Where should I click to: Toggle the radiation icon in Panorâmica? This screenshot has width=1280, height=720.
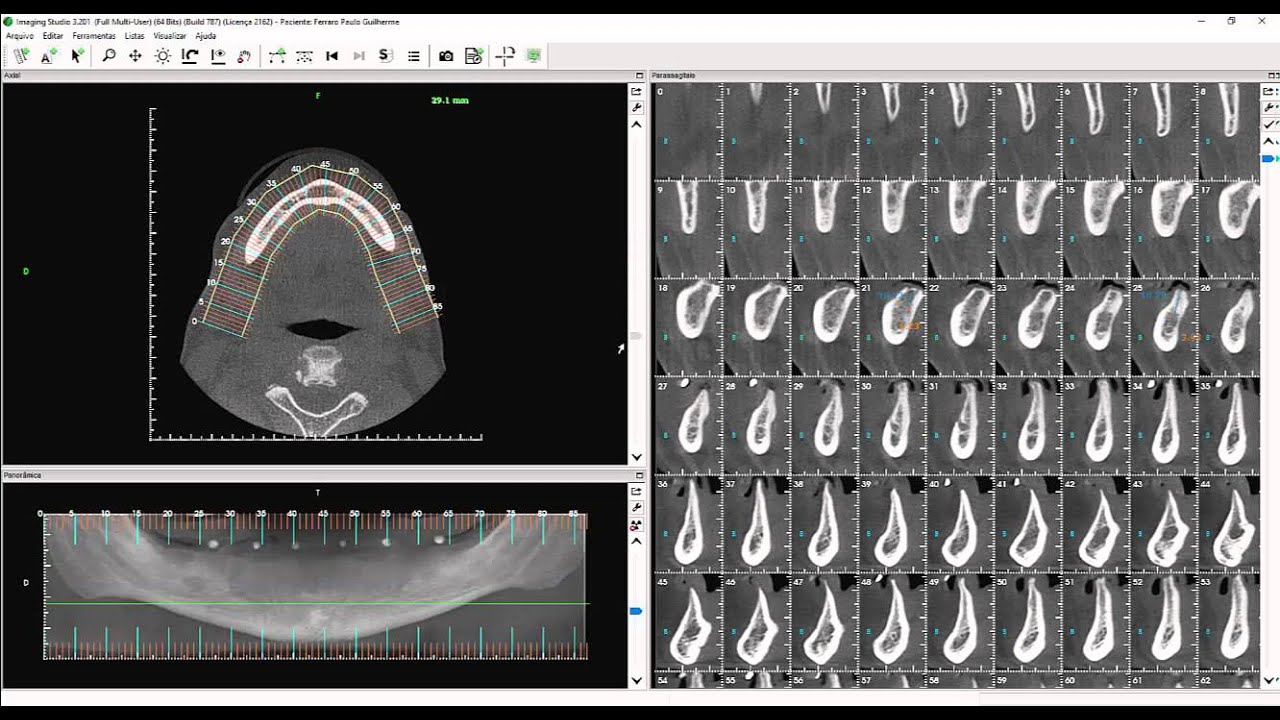(636, 524)
